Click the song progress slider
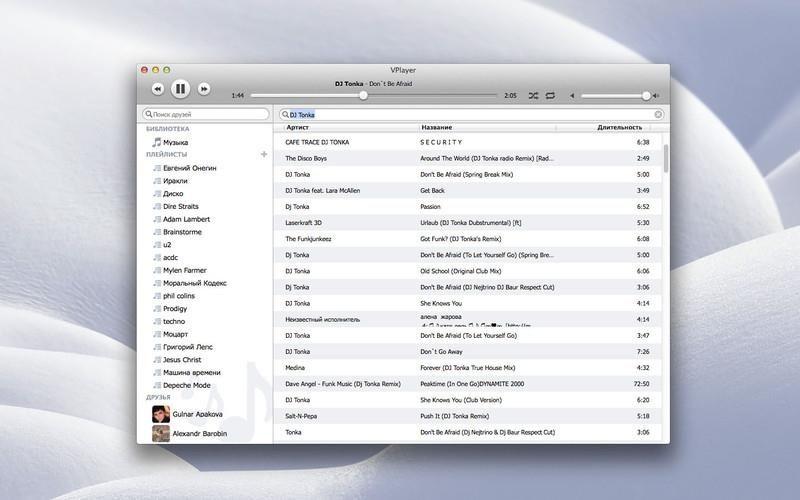Viewport: 800px width, 500px height. (373, 95)
